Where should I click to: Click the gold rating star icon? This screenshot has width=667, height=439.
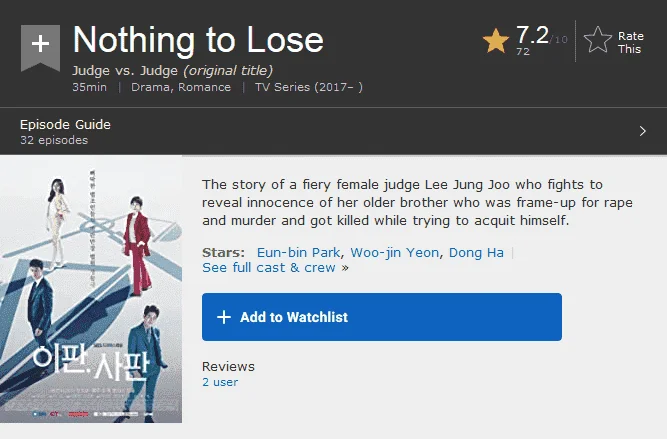(x=496, y=41)
